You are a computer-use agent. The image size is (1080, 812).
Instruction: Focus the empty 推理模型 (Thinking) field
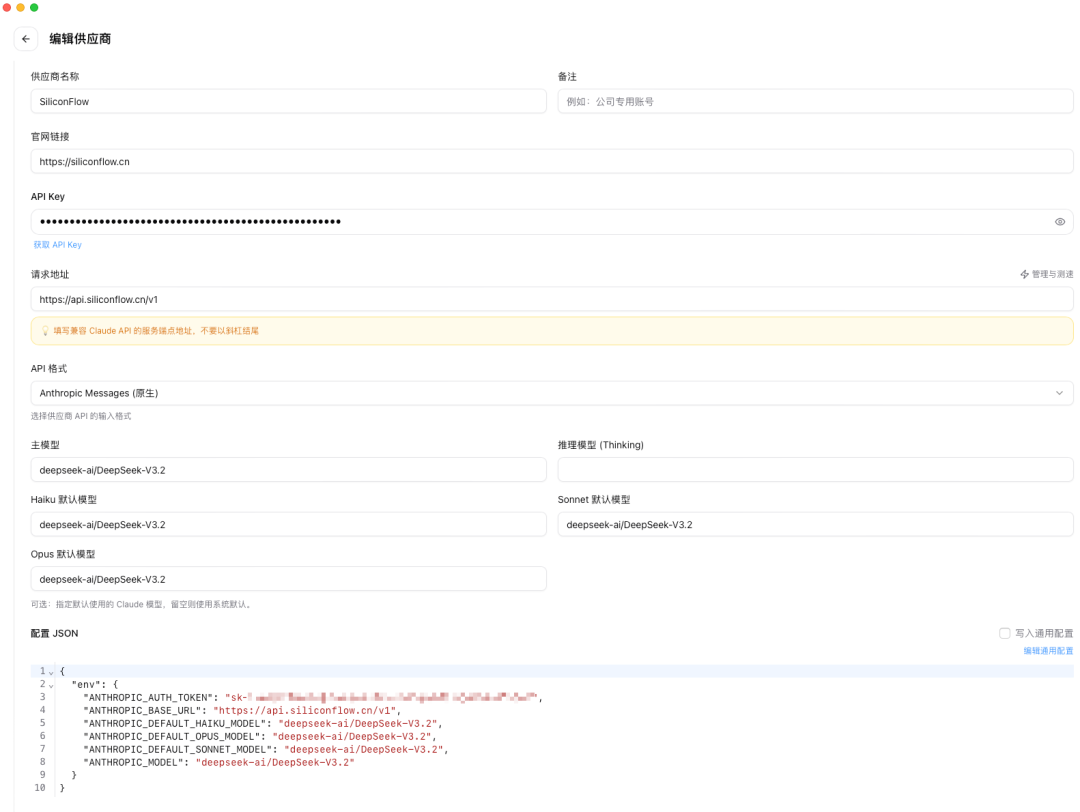pos(816,470)
